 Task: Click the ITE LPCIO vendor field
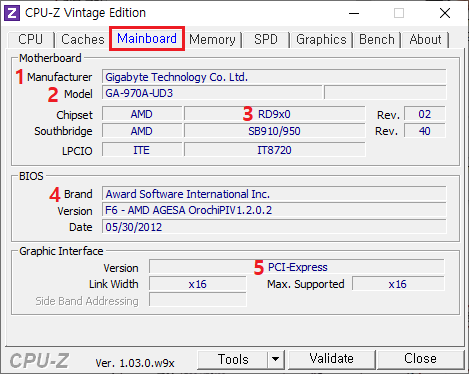pos(142,150)
